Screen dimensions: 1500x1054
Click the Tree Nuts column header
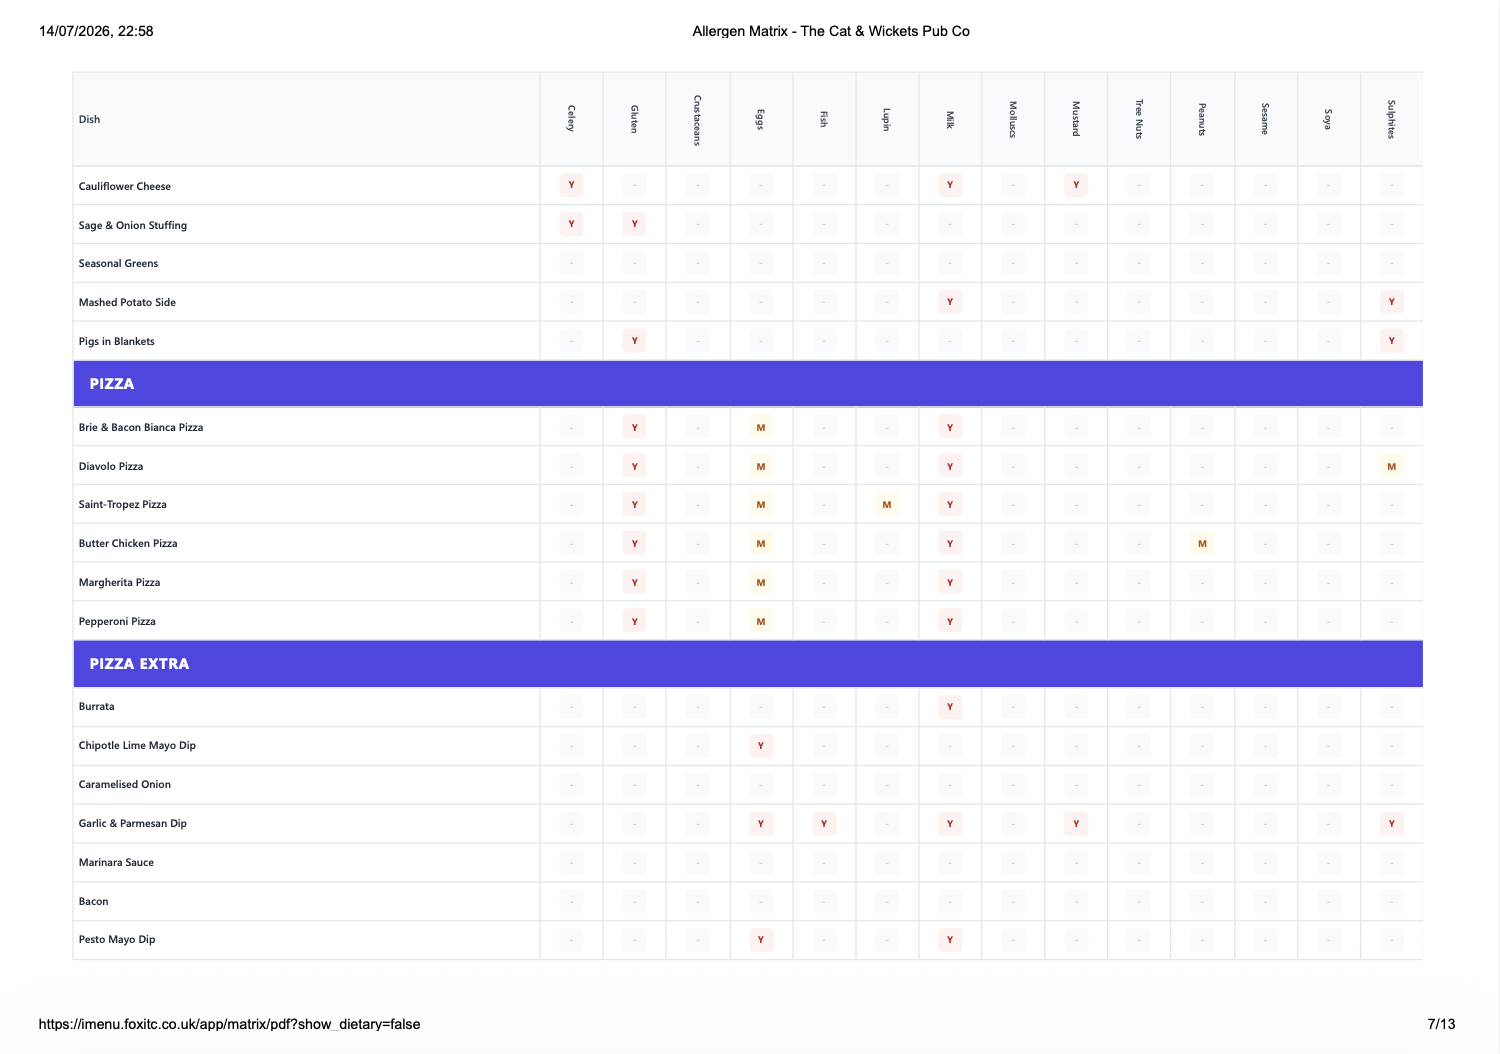pos(1138,119)
